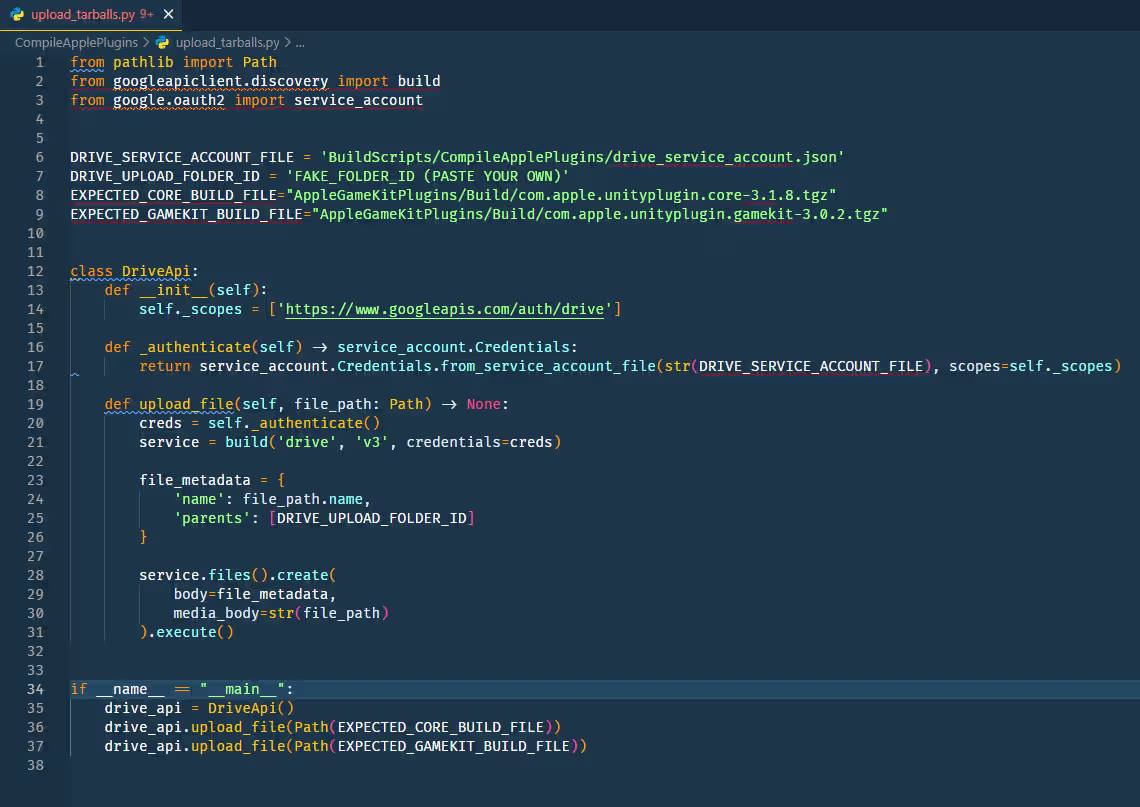Click the '9+' problems indicator on the tab
This screenshot has width=1140, height=807.
coord(148,15)
